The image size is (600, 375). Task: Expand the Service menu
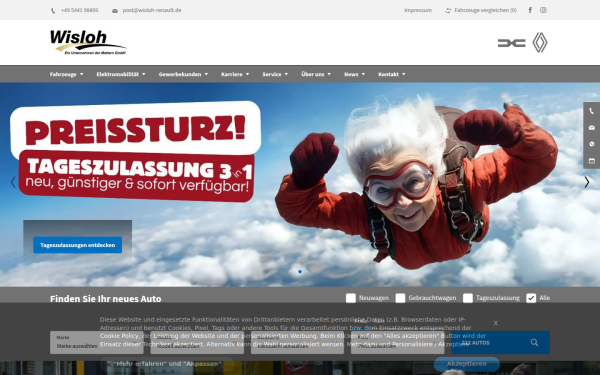(x=275, y=74)
